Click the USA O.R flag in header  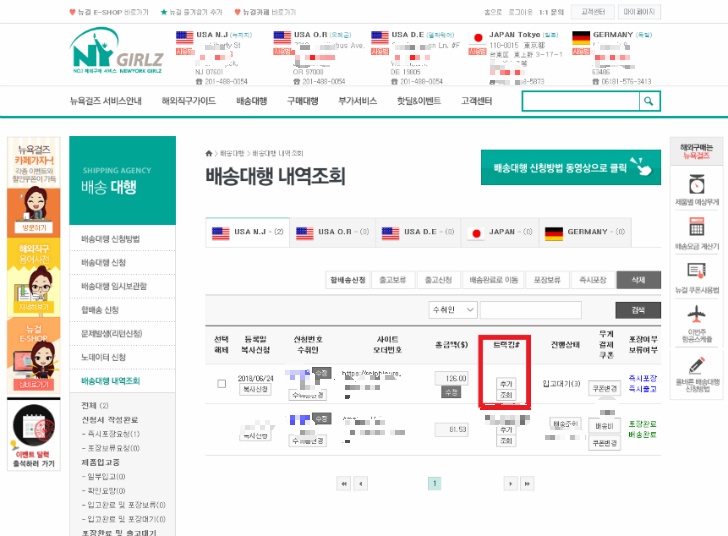tap(282, 37)
